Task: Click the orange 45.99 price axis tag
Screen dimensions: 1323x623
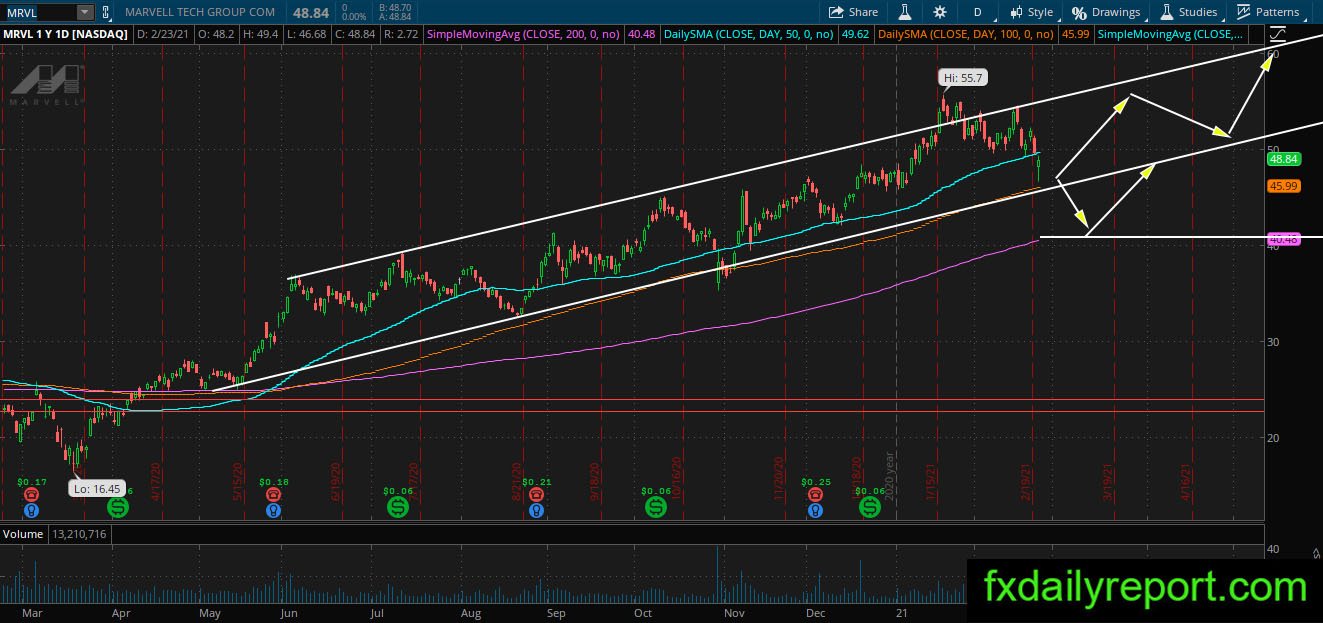Action: (x=1283, y=186)
